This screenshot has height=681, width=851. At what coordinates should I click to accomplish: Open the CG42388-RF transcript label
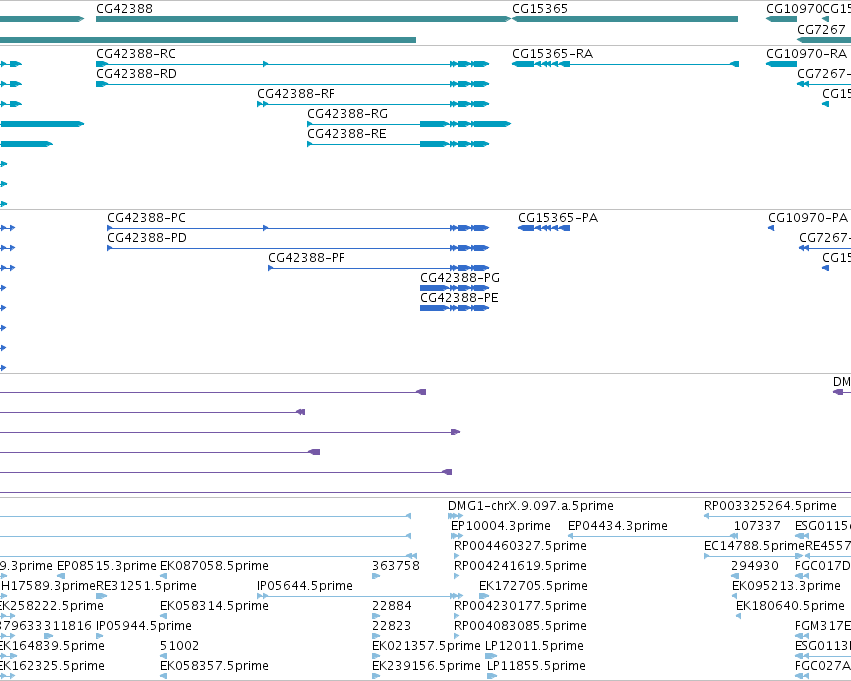[296, 94]
